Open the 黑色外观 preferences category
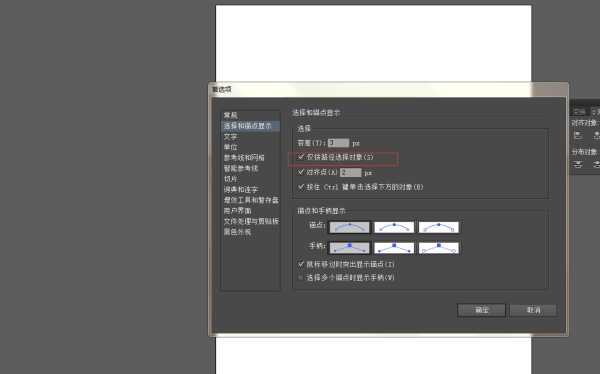Image resolution: width=600 pixels, height=374 pixels. pos(238,232)
